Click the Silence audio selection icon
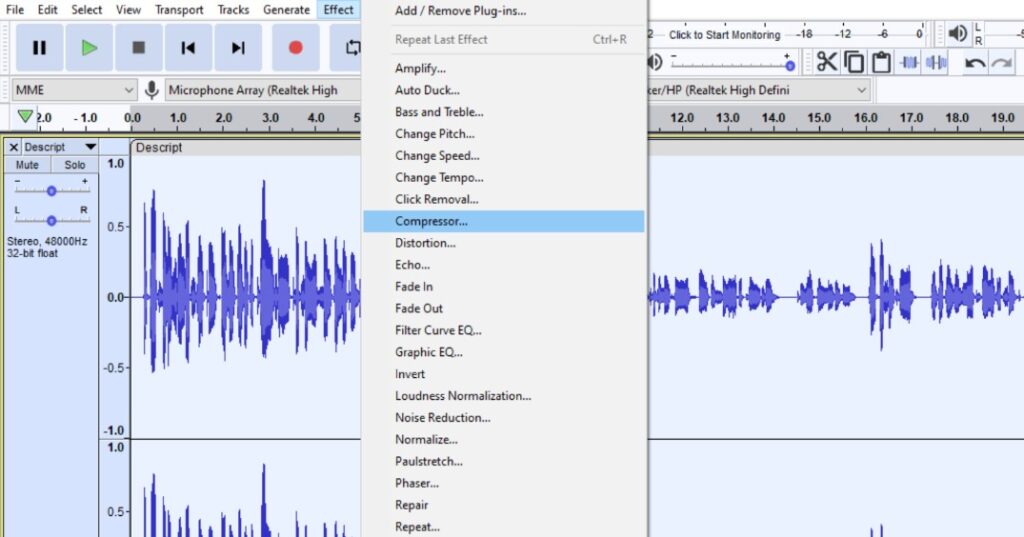Image resolution: width=1024 pixels, height=537 pixels. tap(936, 62)
